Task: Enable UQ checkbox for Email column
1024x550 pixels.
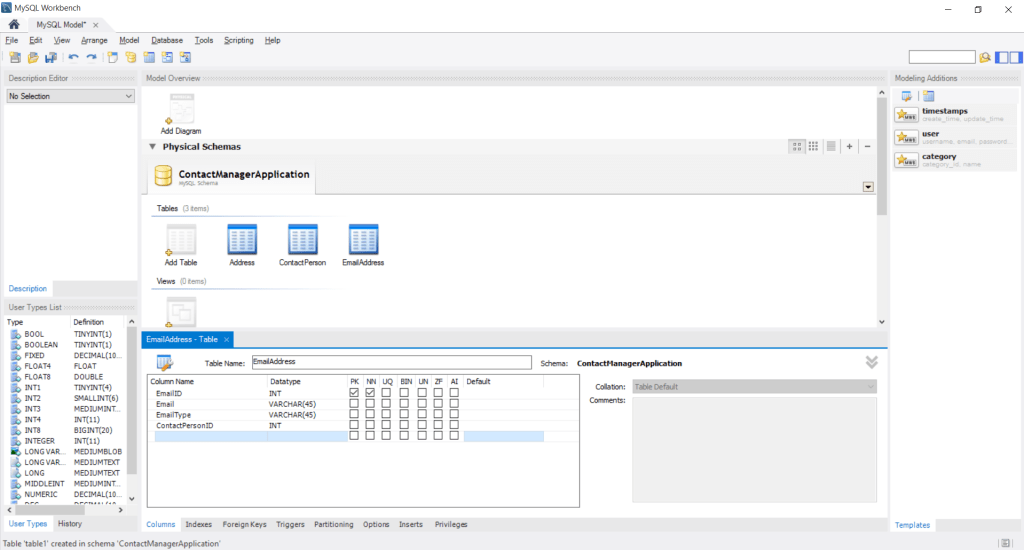Action: click(x=387, y=404)
